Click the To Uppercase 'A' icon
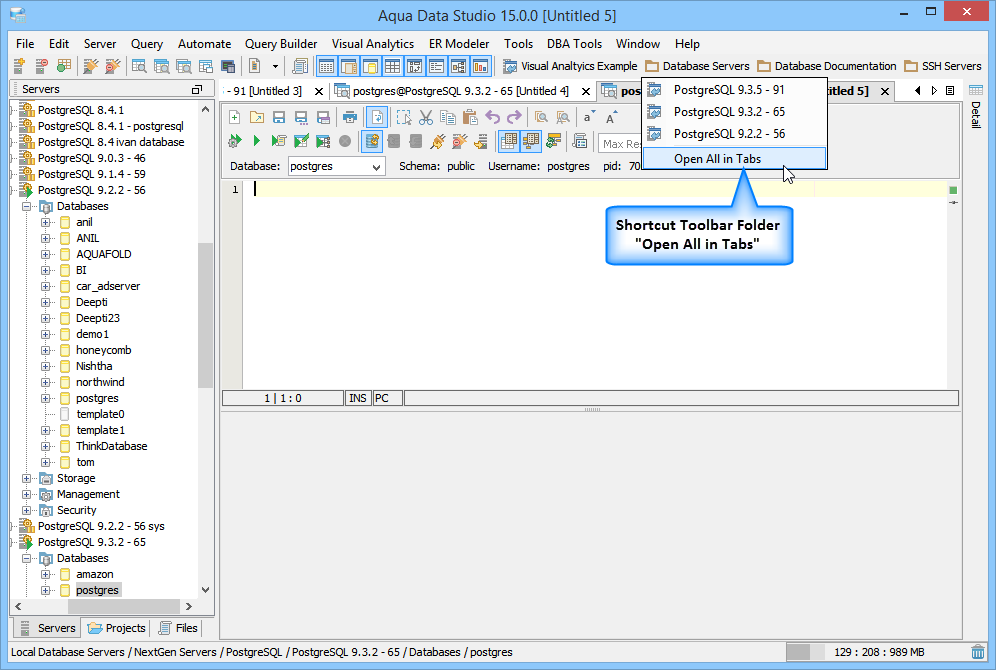The image size is (996, 670). coord(611,117)
